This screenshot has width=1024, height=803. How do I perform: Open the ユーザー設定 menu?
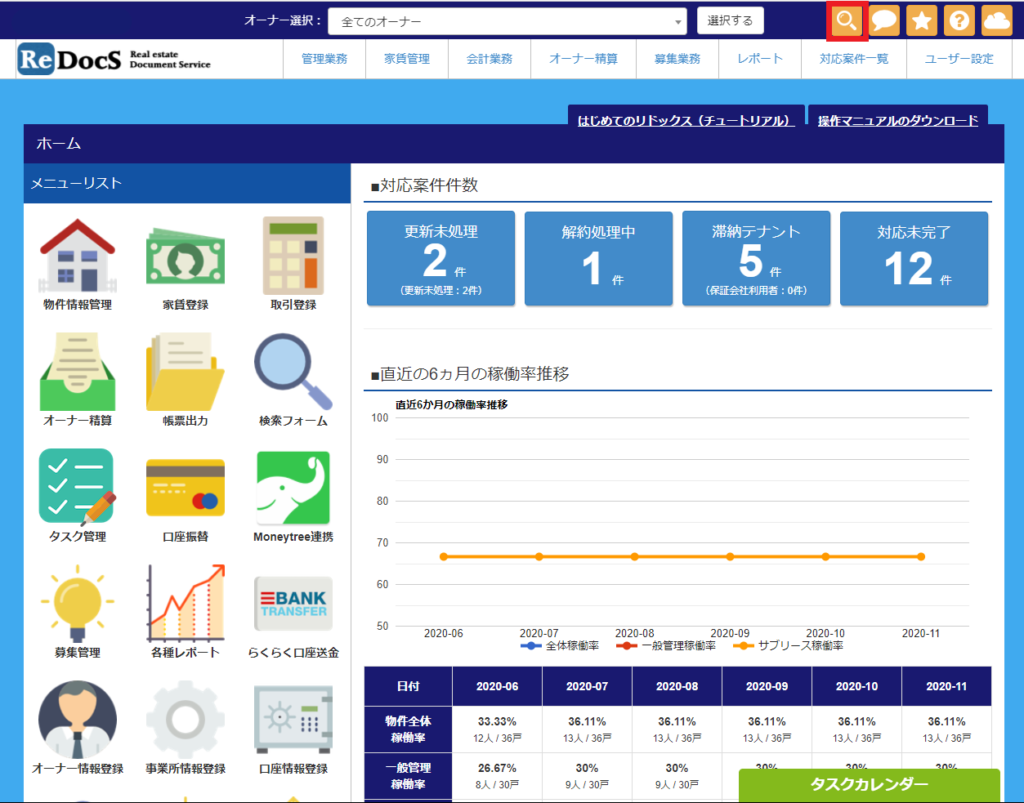pos(959,59)
